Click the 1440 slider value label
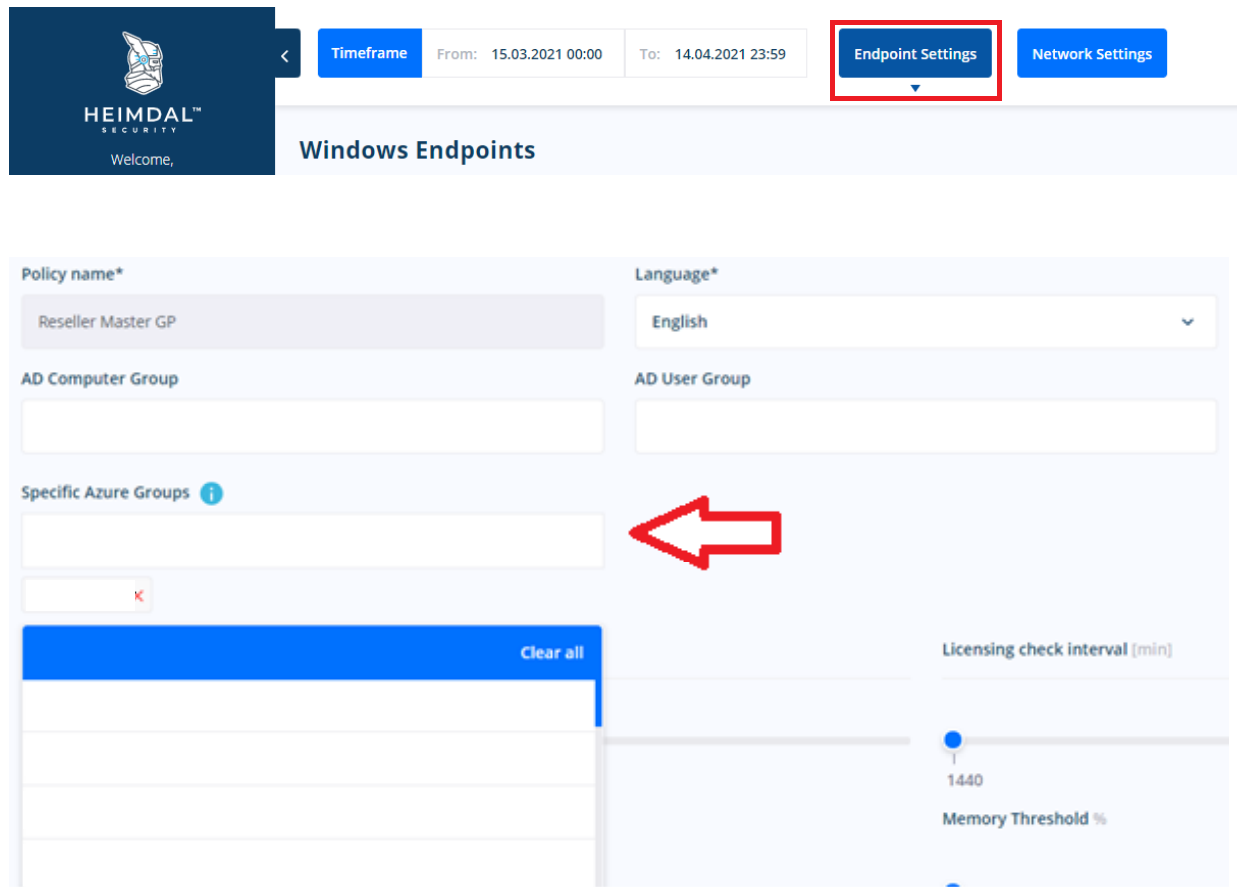The height and width of the screenshot is (887, 1237). pyautogui.click(x=965, y=780)
